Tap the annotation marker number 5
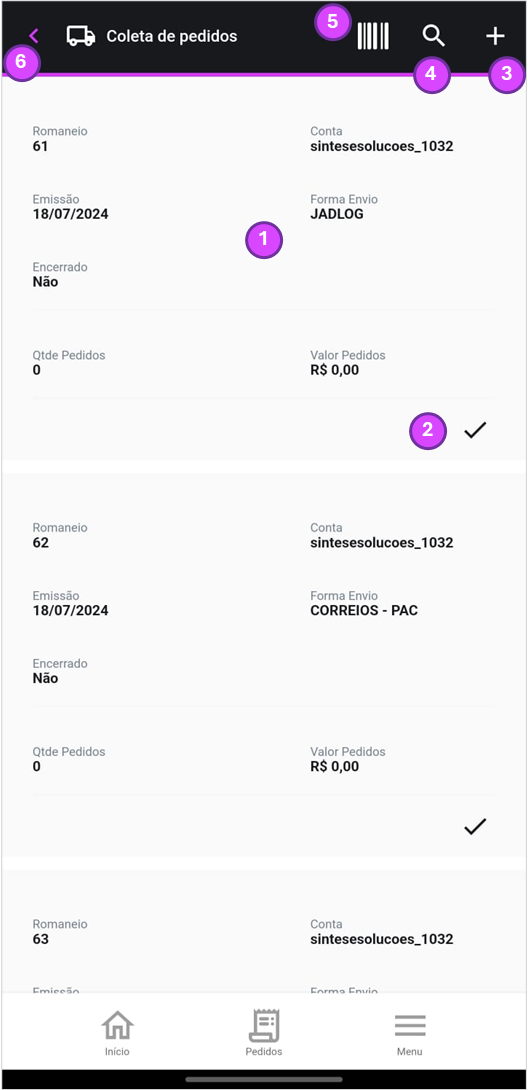Viewport: 528px width, 1090px height. (333, 21)
